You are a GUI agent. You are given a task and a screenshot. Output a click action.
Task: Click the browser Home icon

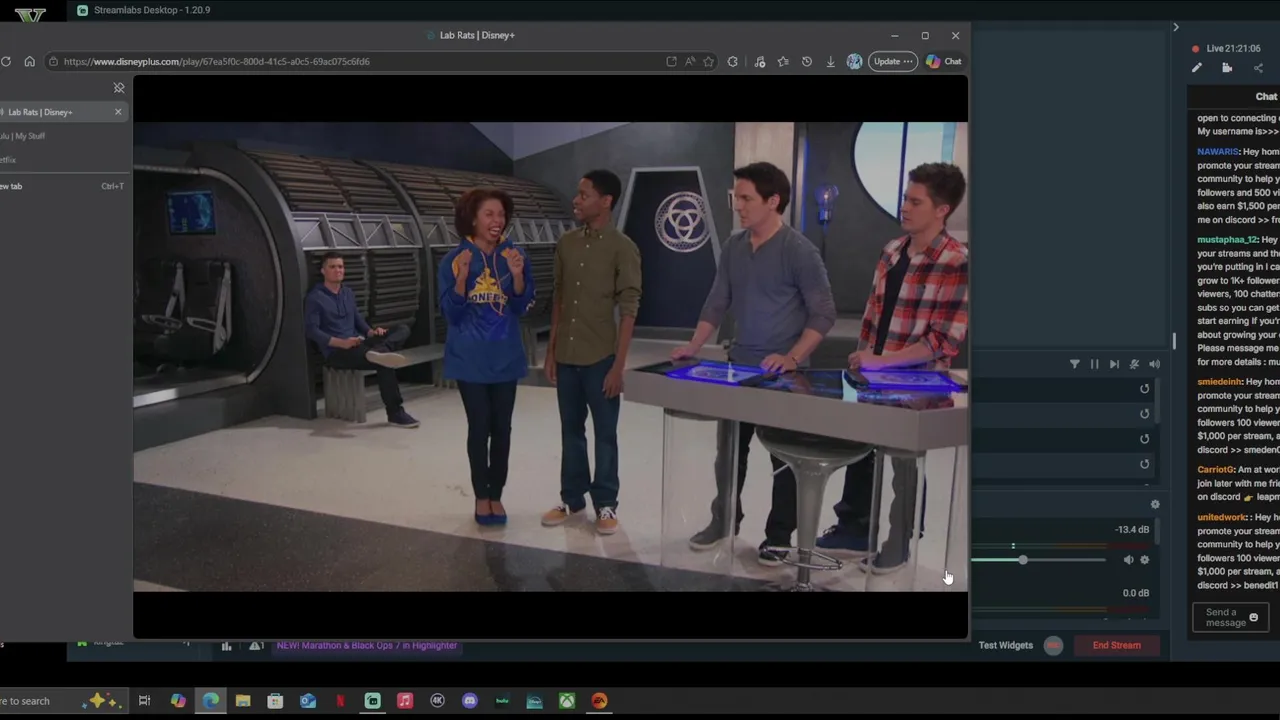tap(29, 61)
